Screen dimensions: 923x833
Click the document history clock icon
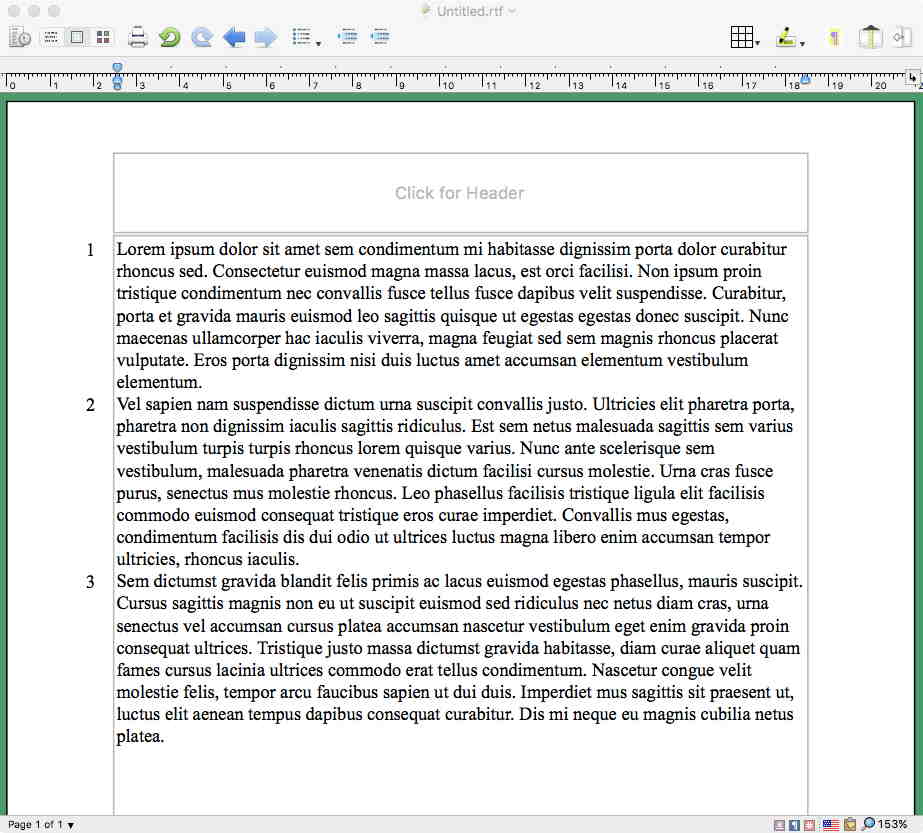19,38
